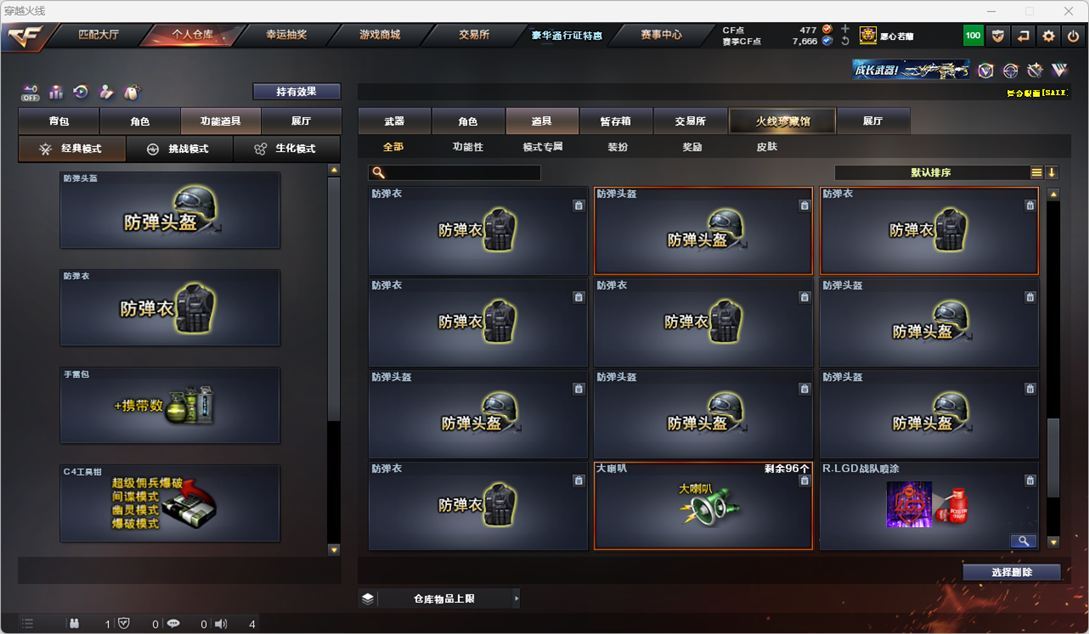
Task: Toggle the OFF switch icon above 背包
Action: (x=30, y=92)
